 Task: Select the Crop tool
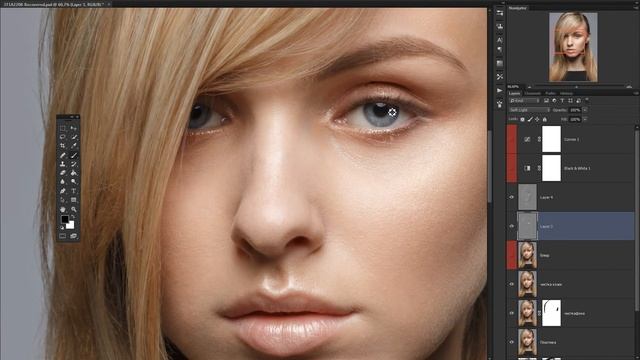63,146
